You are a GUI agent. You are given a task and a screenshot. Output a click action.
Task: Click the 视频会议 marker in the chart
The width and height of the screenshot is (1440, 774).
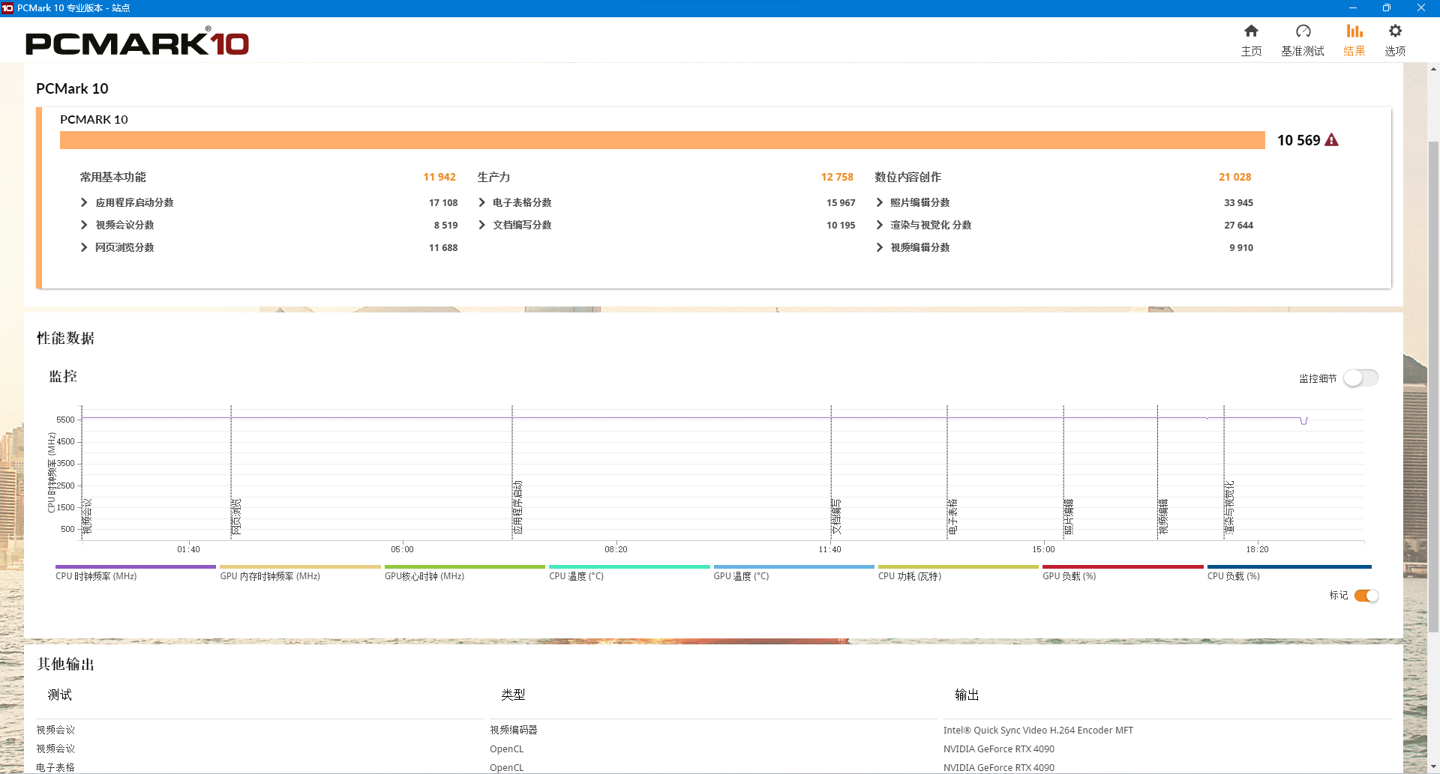point(87,517)
